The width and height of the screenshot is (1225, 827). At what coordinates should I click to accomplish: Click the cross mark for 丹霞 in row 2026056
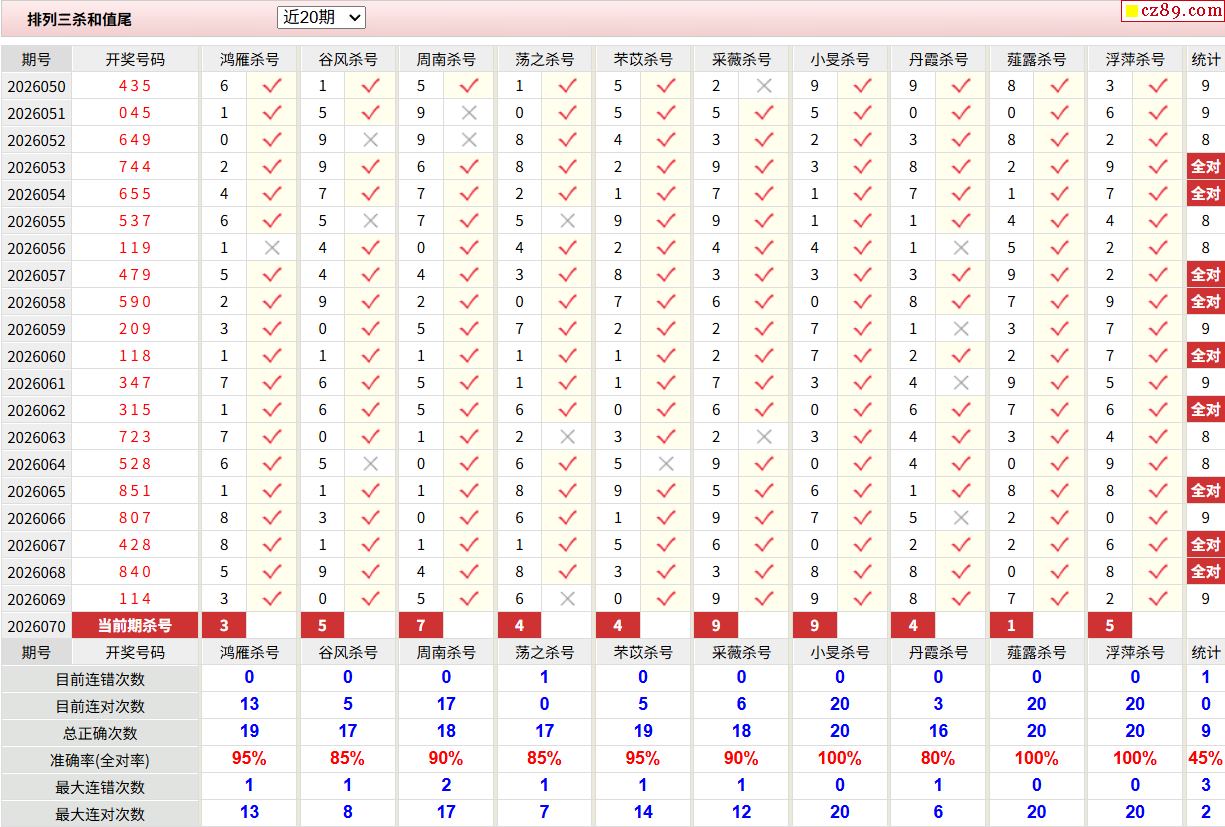pyautogui.click(x=962, y=248)
